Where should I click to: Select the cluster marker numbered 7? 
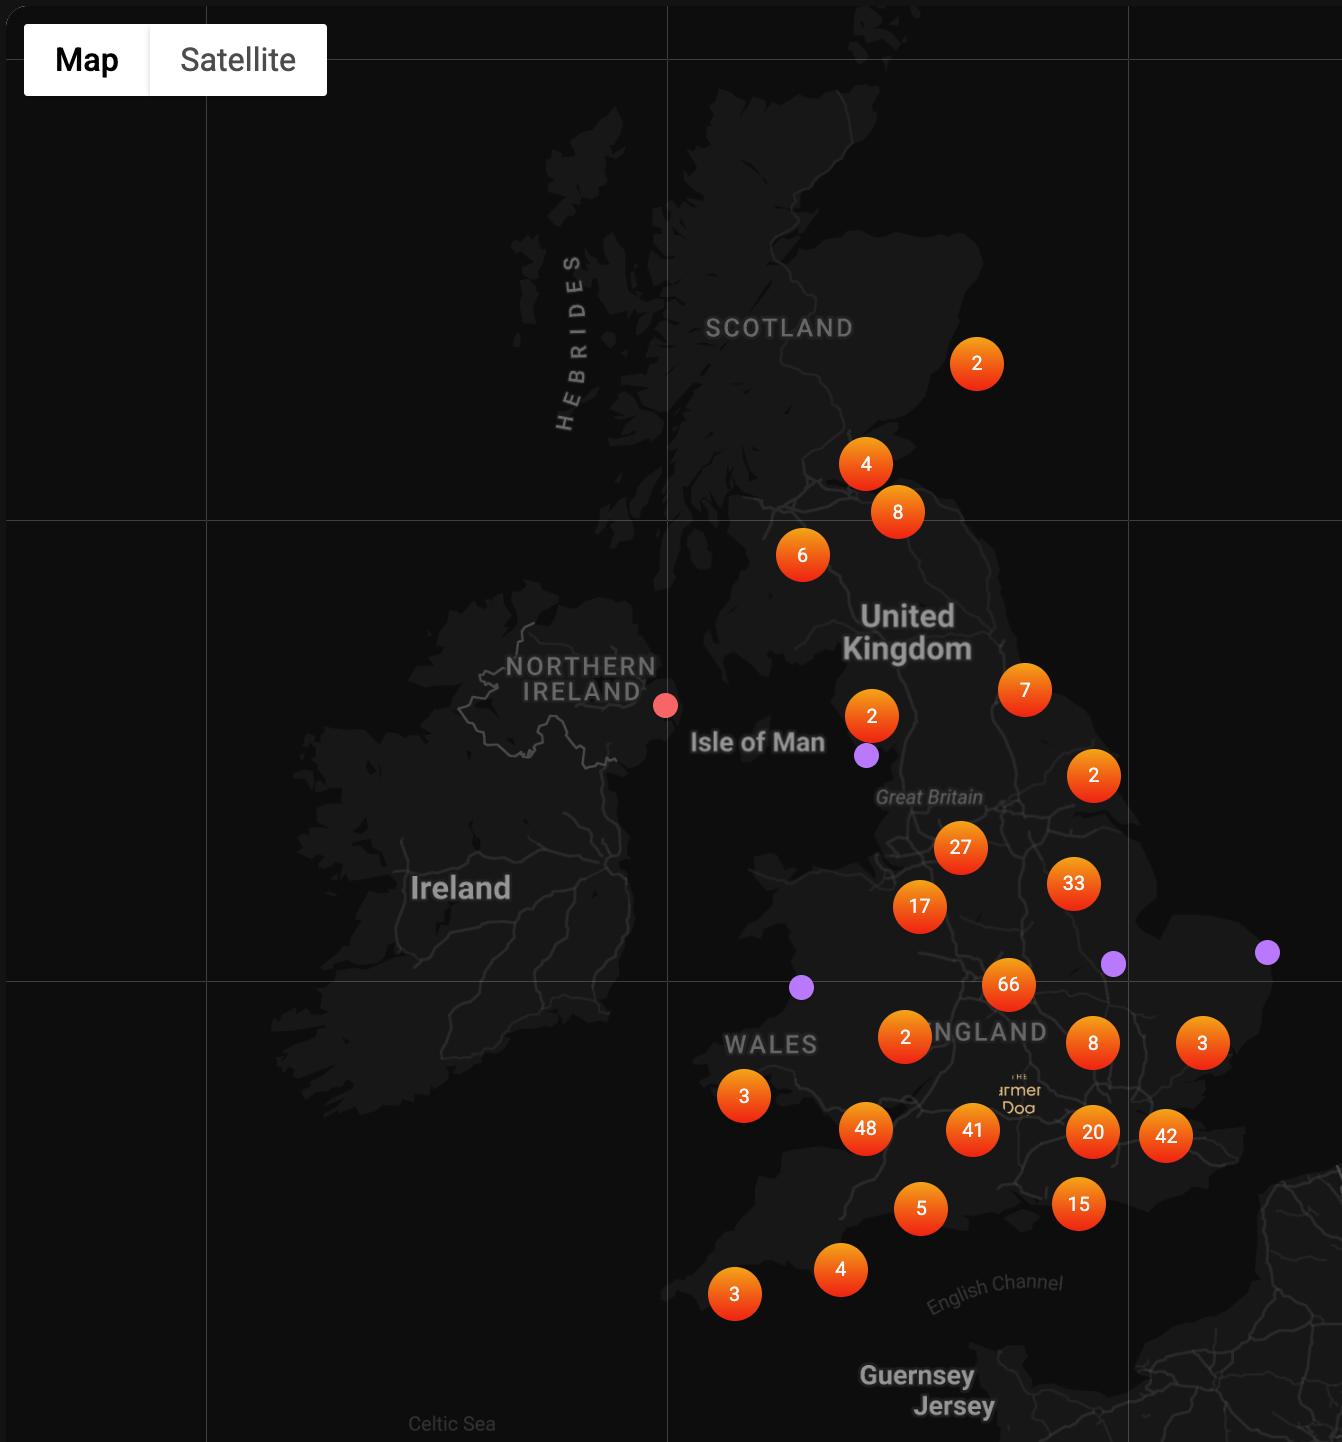(1025, 690)
